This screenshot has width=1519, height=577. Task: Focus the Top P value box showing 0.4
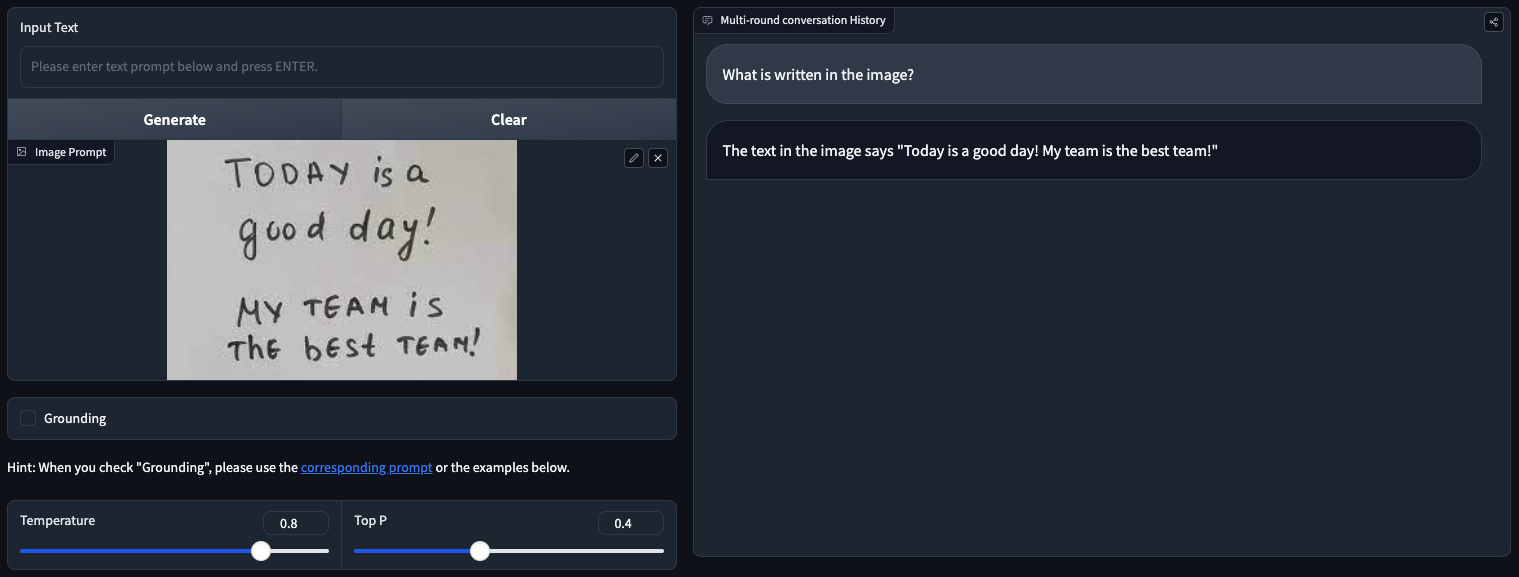[x=630, y=523]
